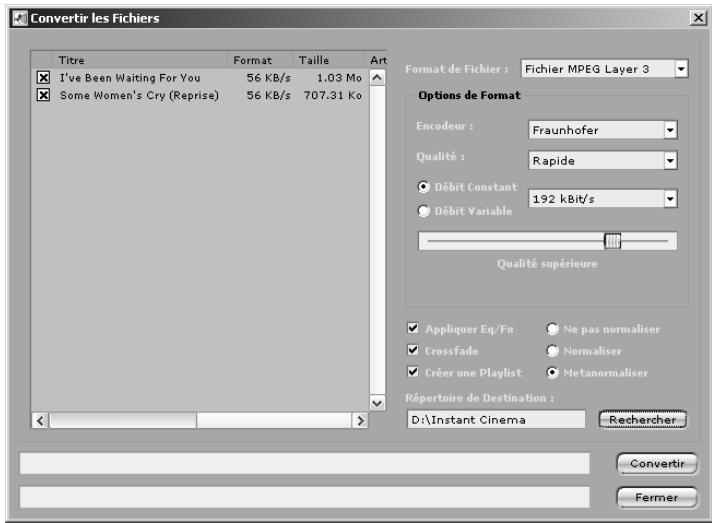Click the 707.31 Ko size cell
This screenshot has width=712, height=523.
point(333,95)
